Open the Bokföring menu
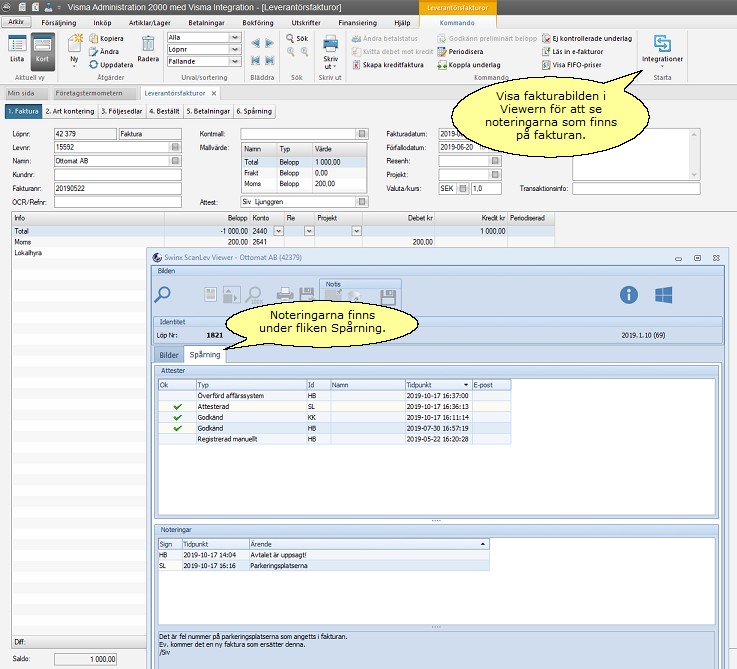The height and width of the screenshot is (669, 737). 258,23
